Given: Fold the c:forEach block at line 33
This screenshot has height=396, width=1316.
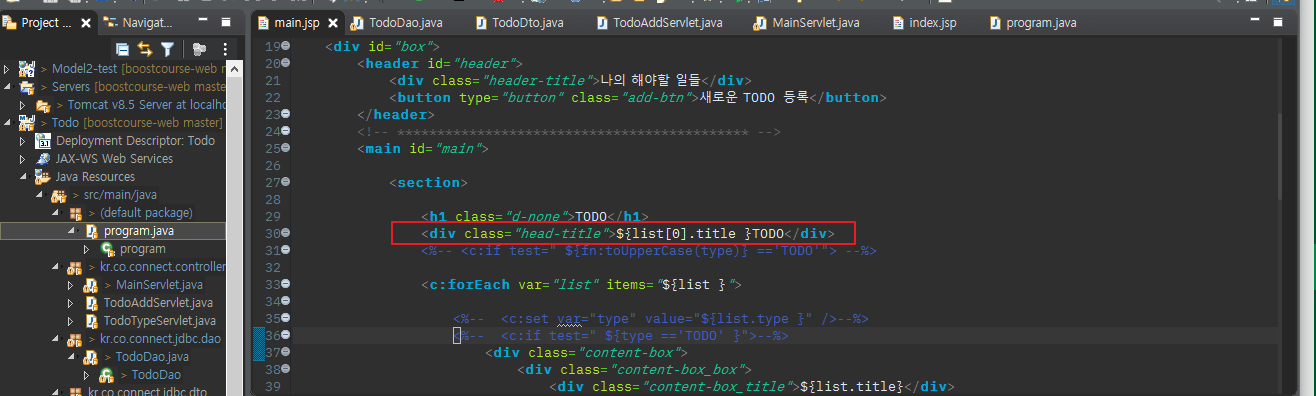Looking at the screenshot, I should pyautogui.click(x=286, y=285).
